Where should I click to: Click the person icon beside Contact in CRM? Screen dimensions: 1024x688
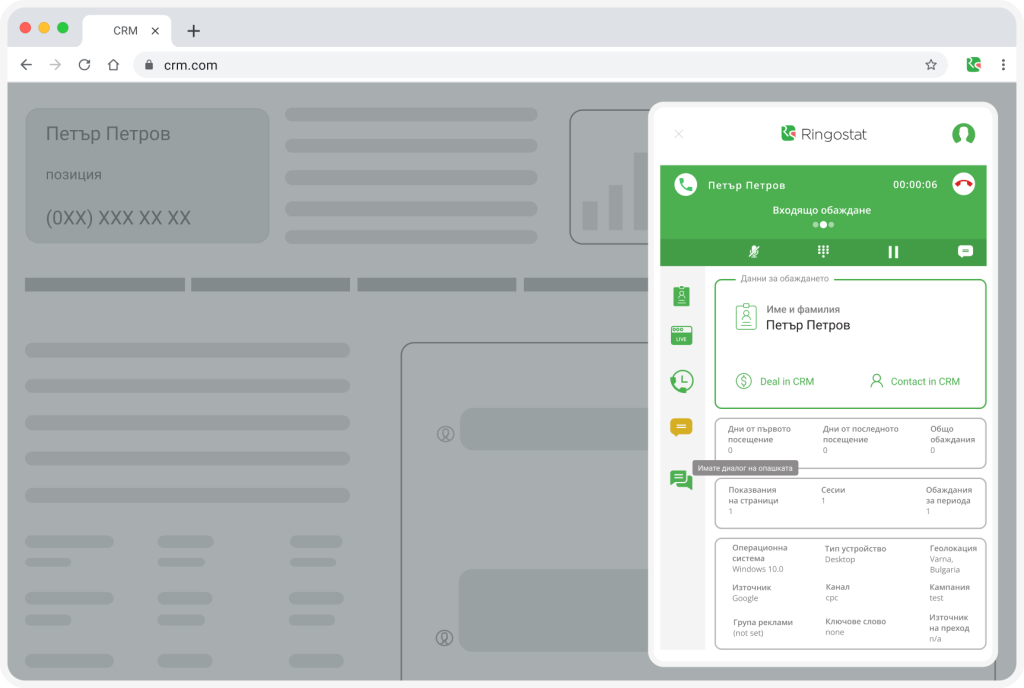tap(876, 381)
